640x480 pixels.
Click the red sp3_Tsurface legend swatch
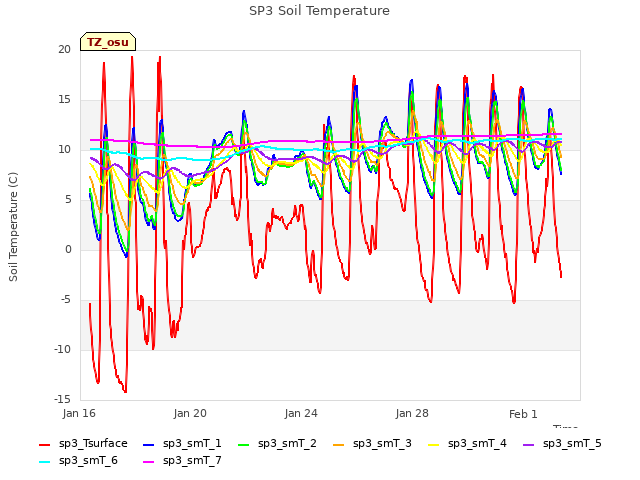[44, 444]
